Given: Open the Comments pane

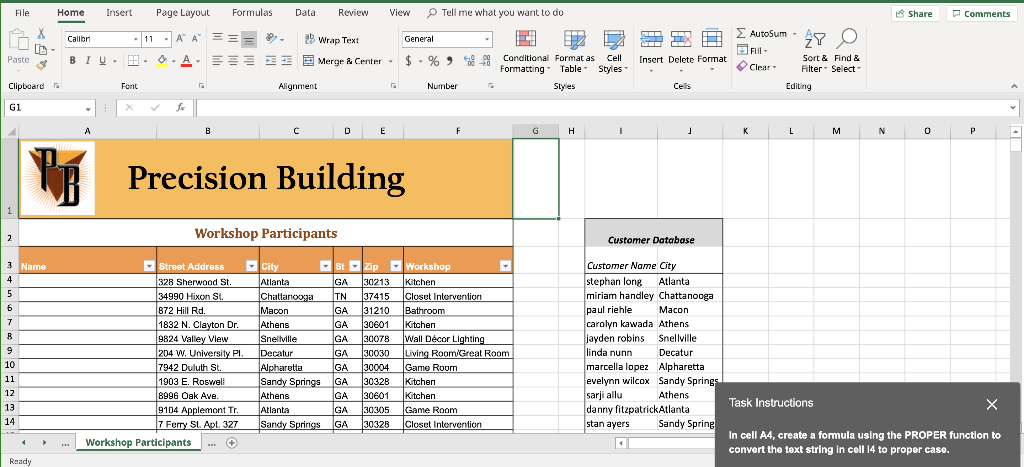Looking at the screenshot, I should click(981, 14).
